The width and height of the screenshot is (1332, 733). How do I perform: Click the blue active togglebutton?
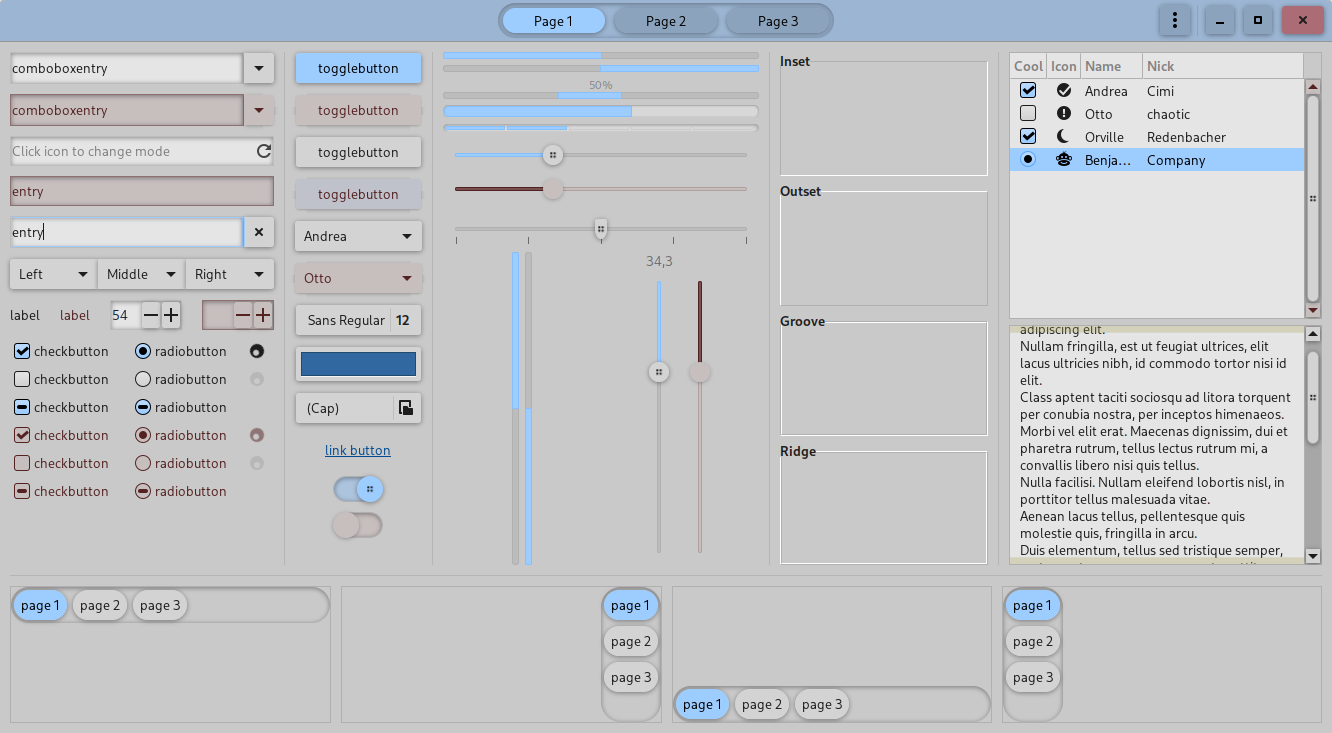coord(358,68)
